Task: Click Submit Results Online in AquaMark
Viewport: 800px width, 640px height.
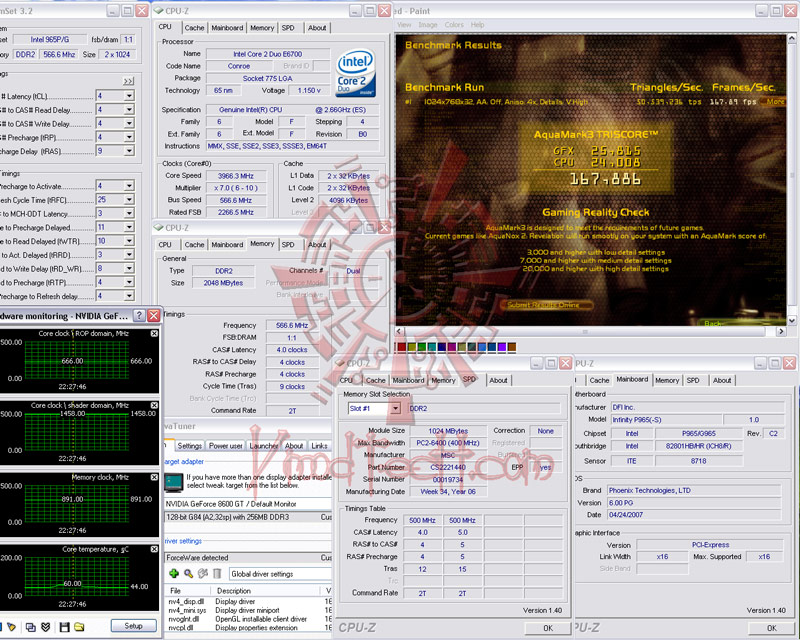Action: pyautogui.click(x=543, y=305)
